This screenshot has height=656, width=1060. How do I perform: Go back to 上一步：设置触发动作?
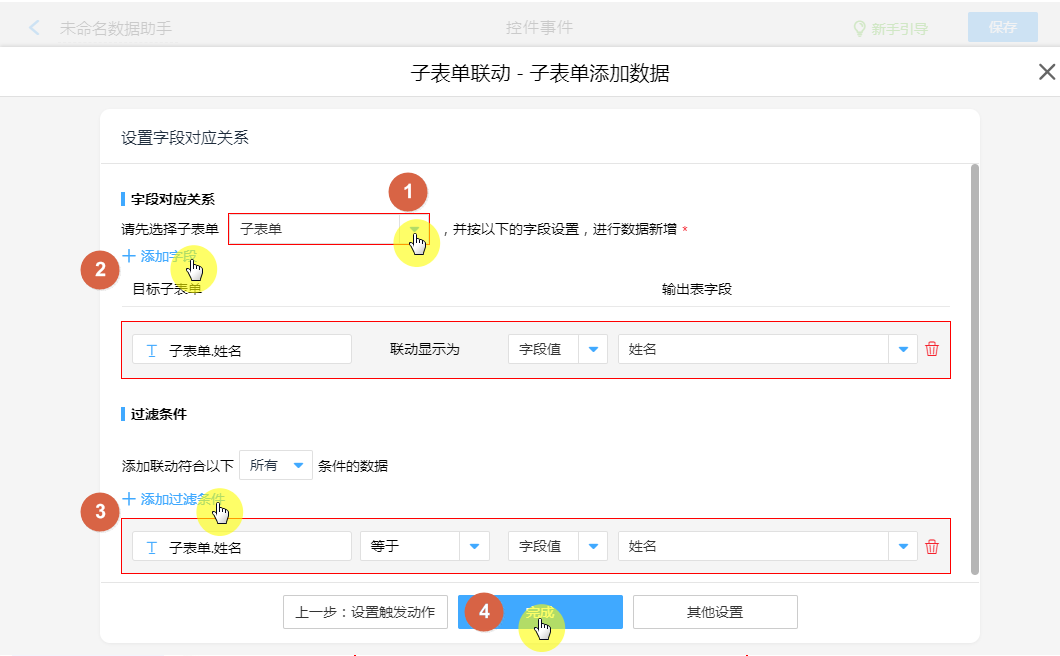pyautogui.click(x=365, y=612)
